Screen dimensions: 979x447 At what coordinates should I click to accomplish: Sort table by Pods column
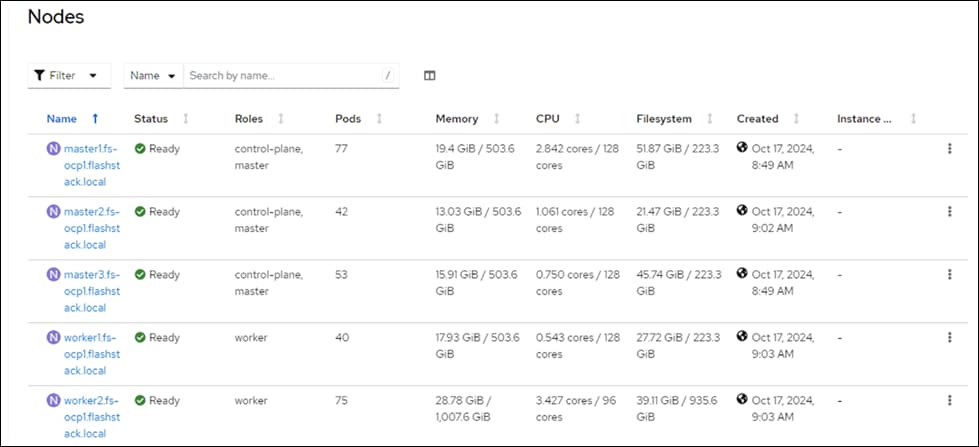[x=358, y=119]
